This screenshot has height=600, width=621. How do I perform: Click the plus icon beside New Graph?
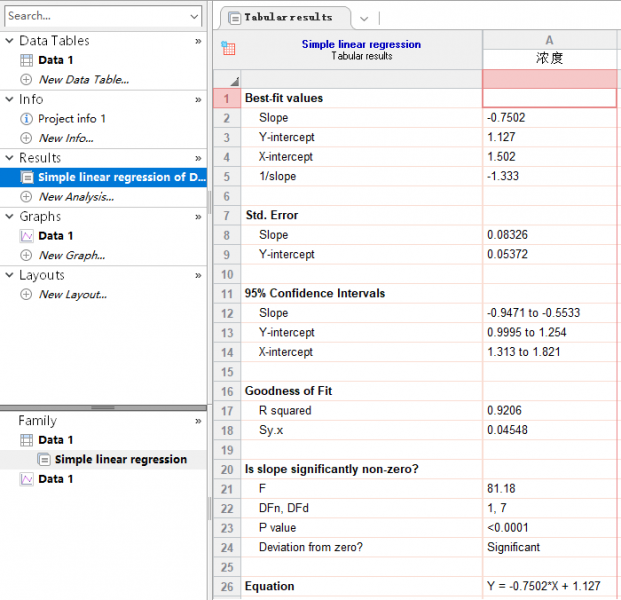point(26,255)
